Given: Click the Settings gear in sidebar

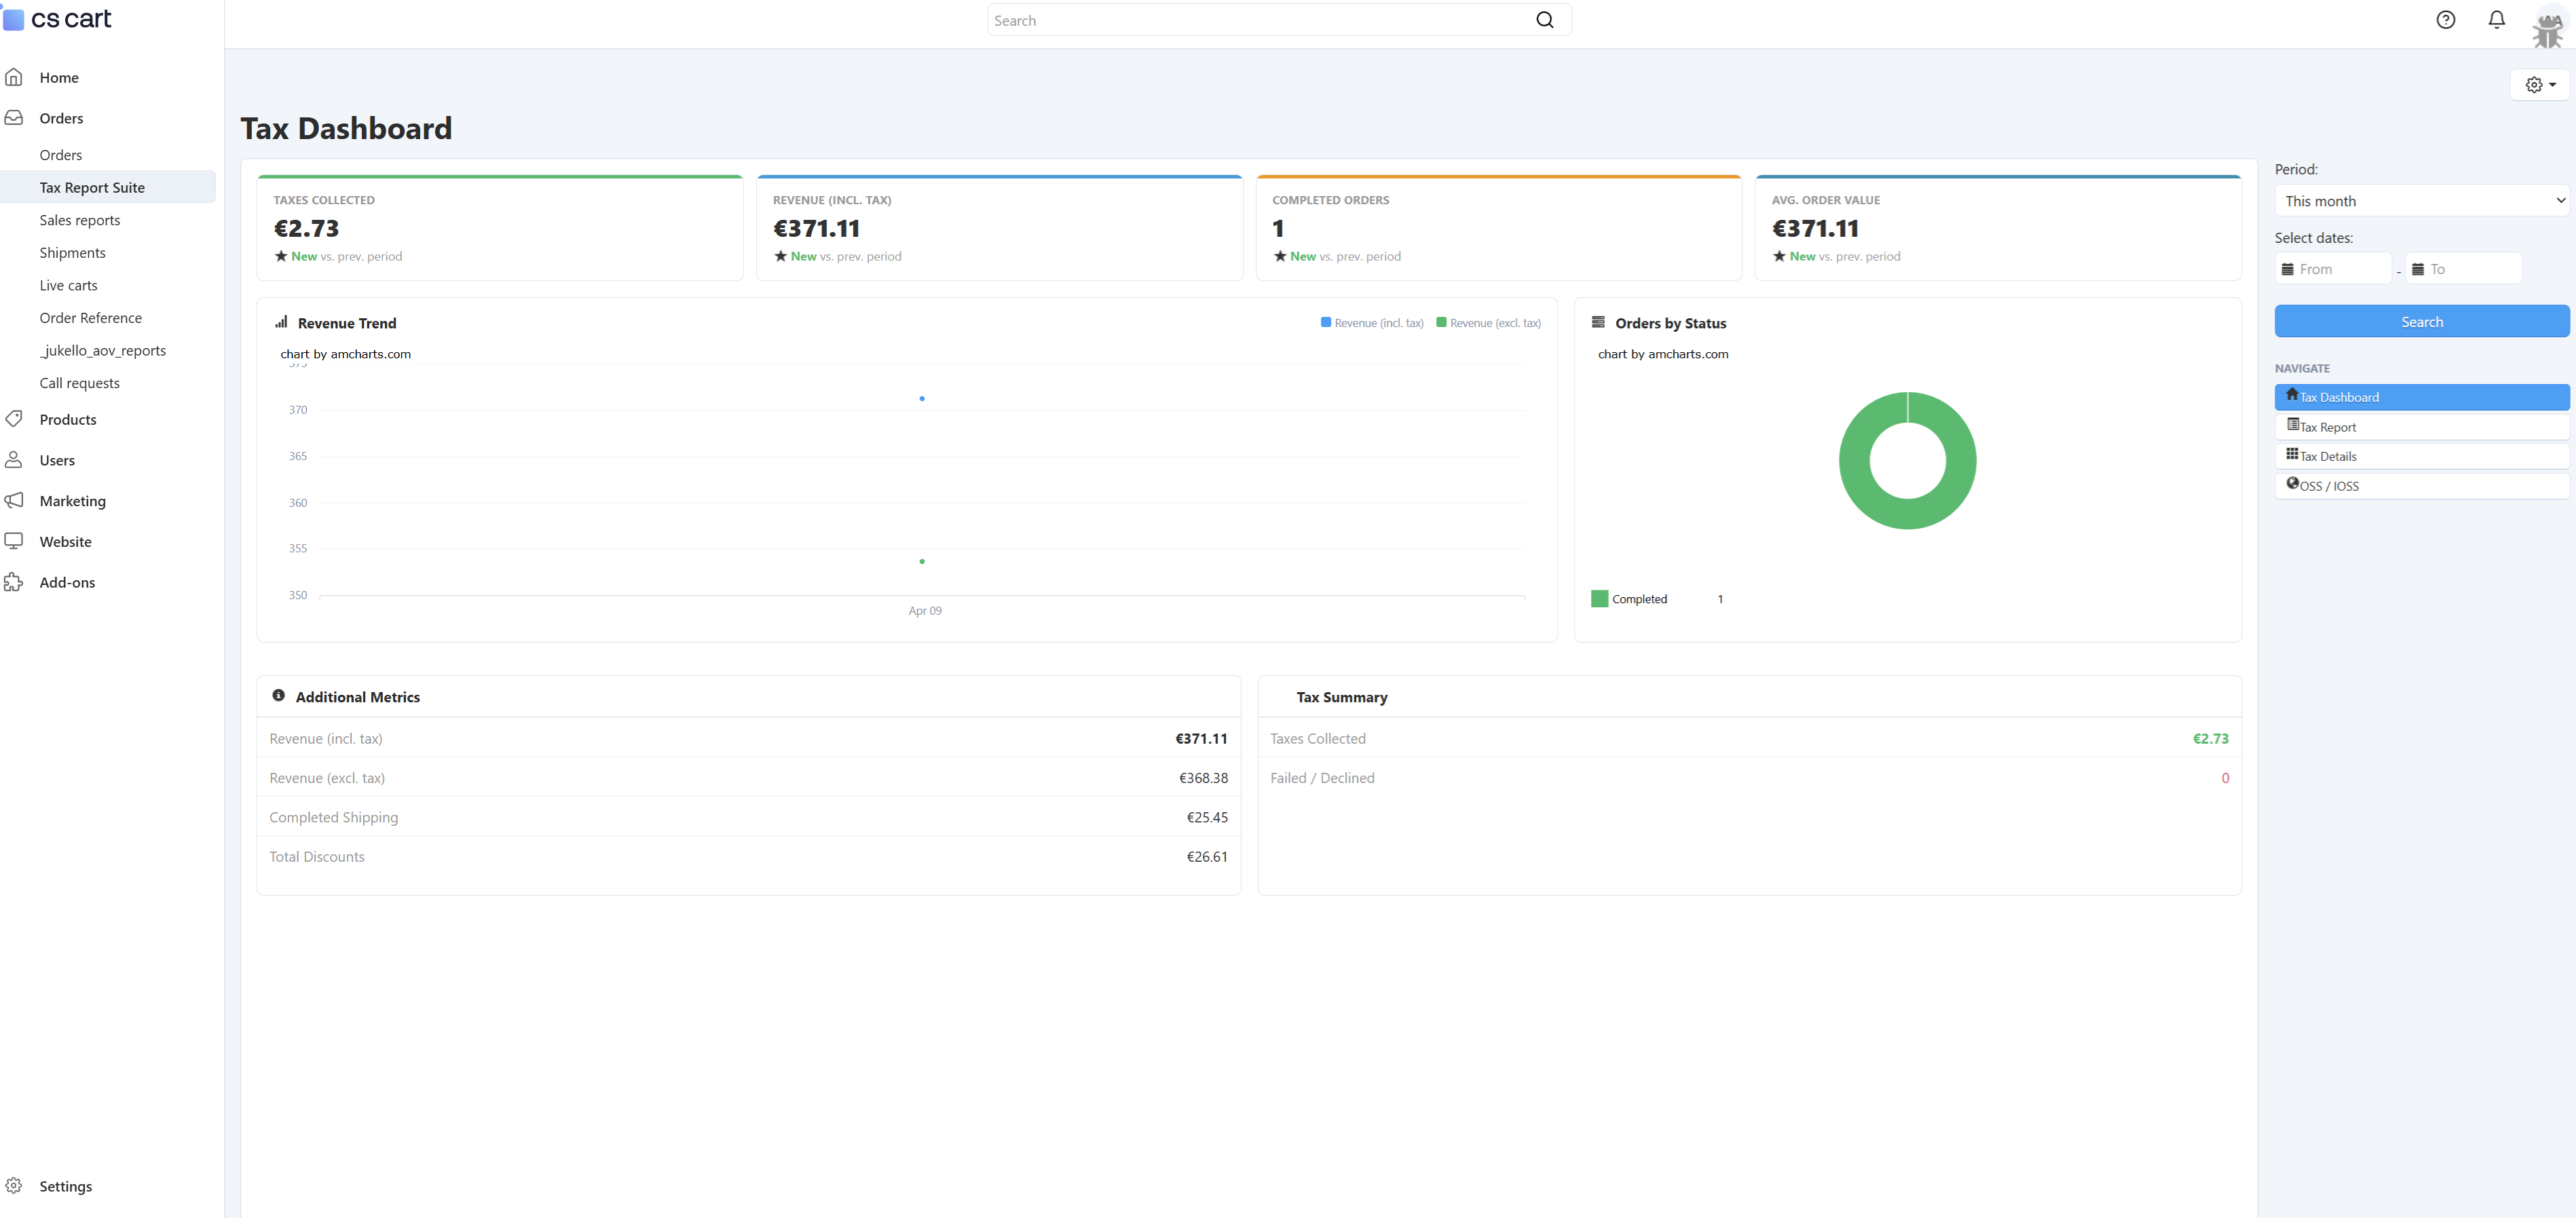Looking at the screenshot, I should pos(14,1185).
